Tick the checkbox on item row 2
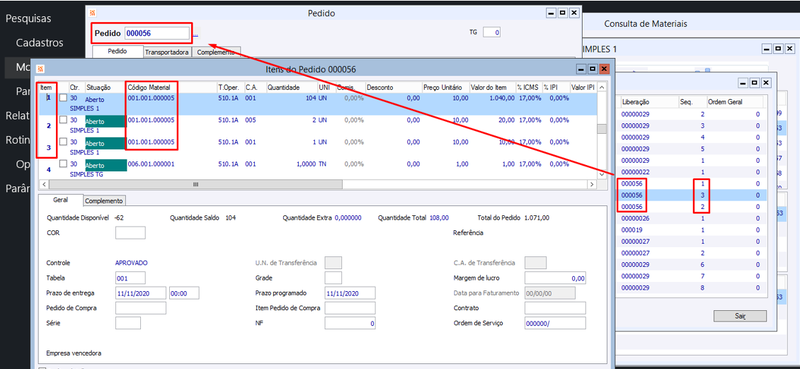The height and width of the screenshot is (369, 800). pyautogui.click(x=63, y=120)
